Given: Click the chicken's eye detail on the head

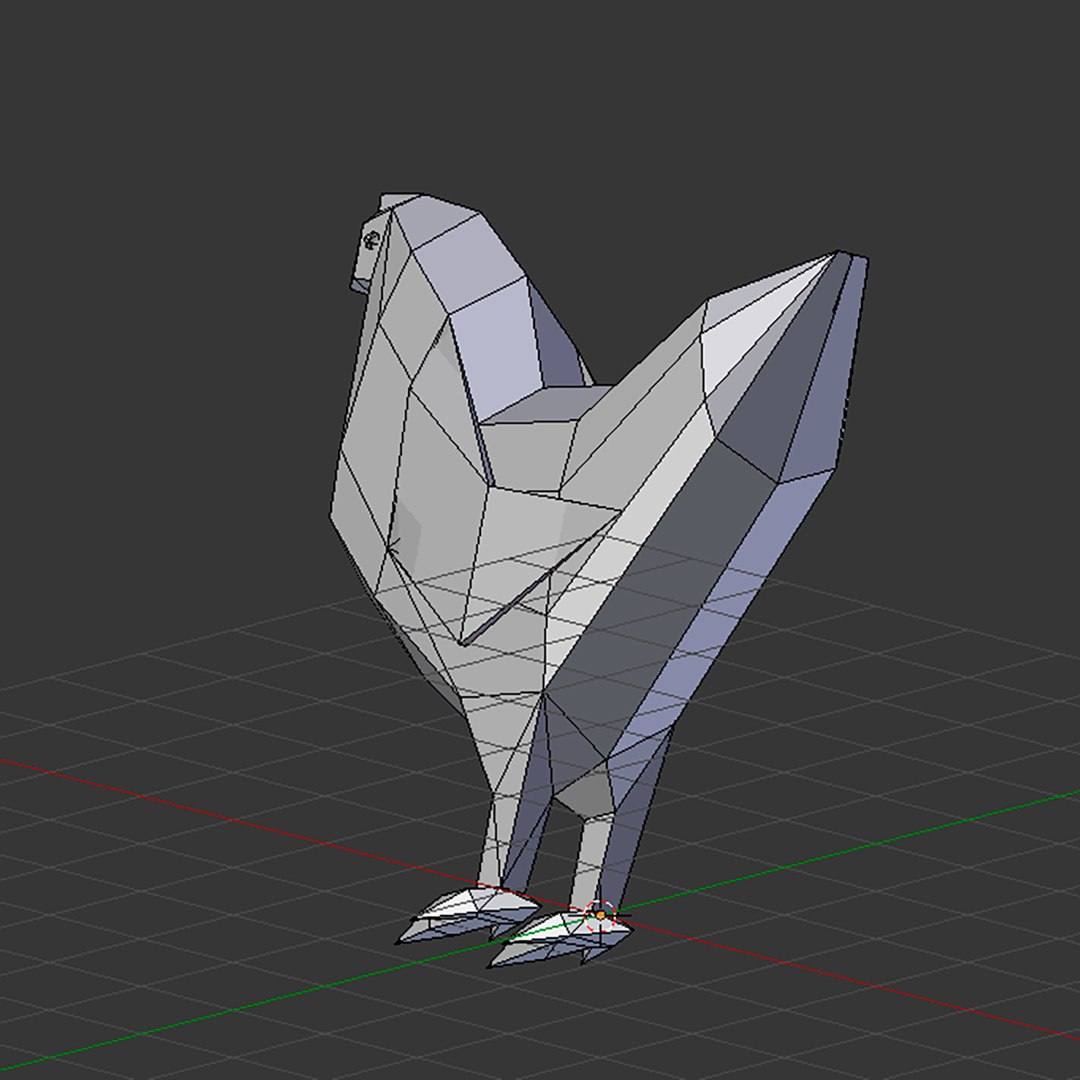Looking at the screenshot, I should click(x=373, y=240).
